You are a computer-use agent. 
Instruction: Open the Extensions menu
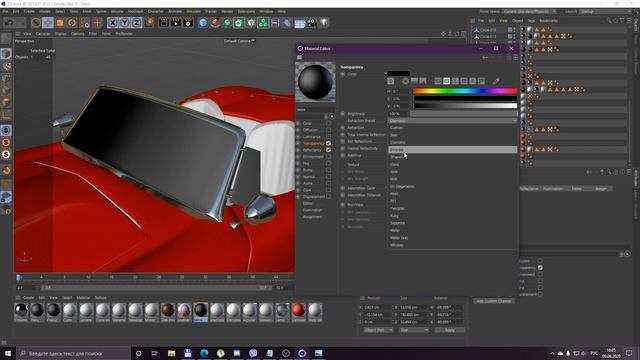[x=246, y=11]
